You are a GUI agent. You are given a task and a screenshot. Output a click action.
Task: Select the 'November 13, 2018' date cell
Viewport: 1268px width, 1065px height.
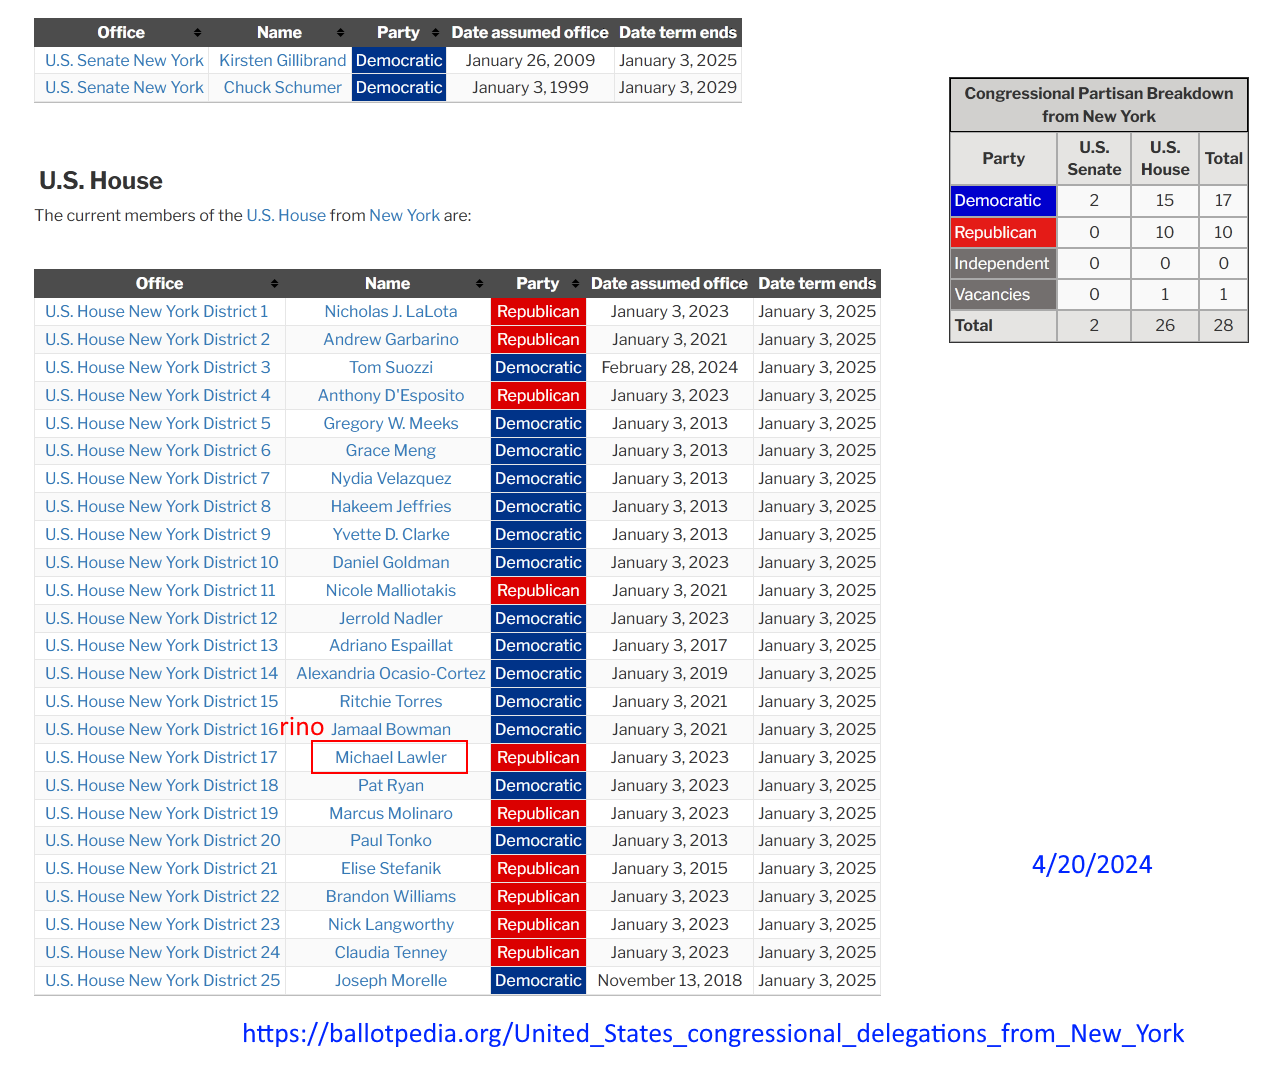pyautogui.click(x=670, y=981)
